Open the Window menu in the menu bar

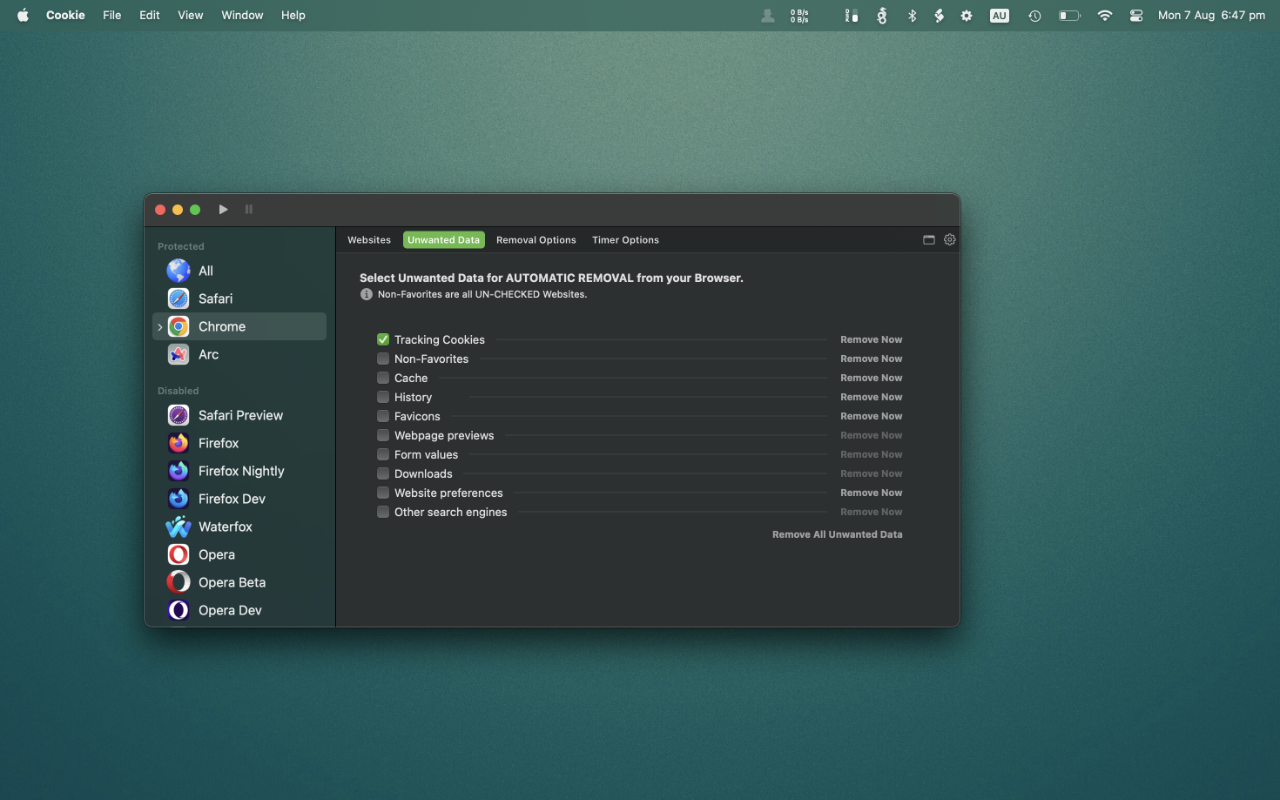click(242, 15)
